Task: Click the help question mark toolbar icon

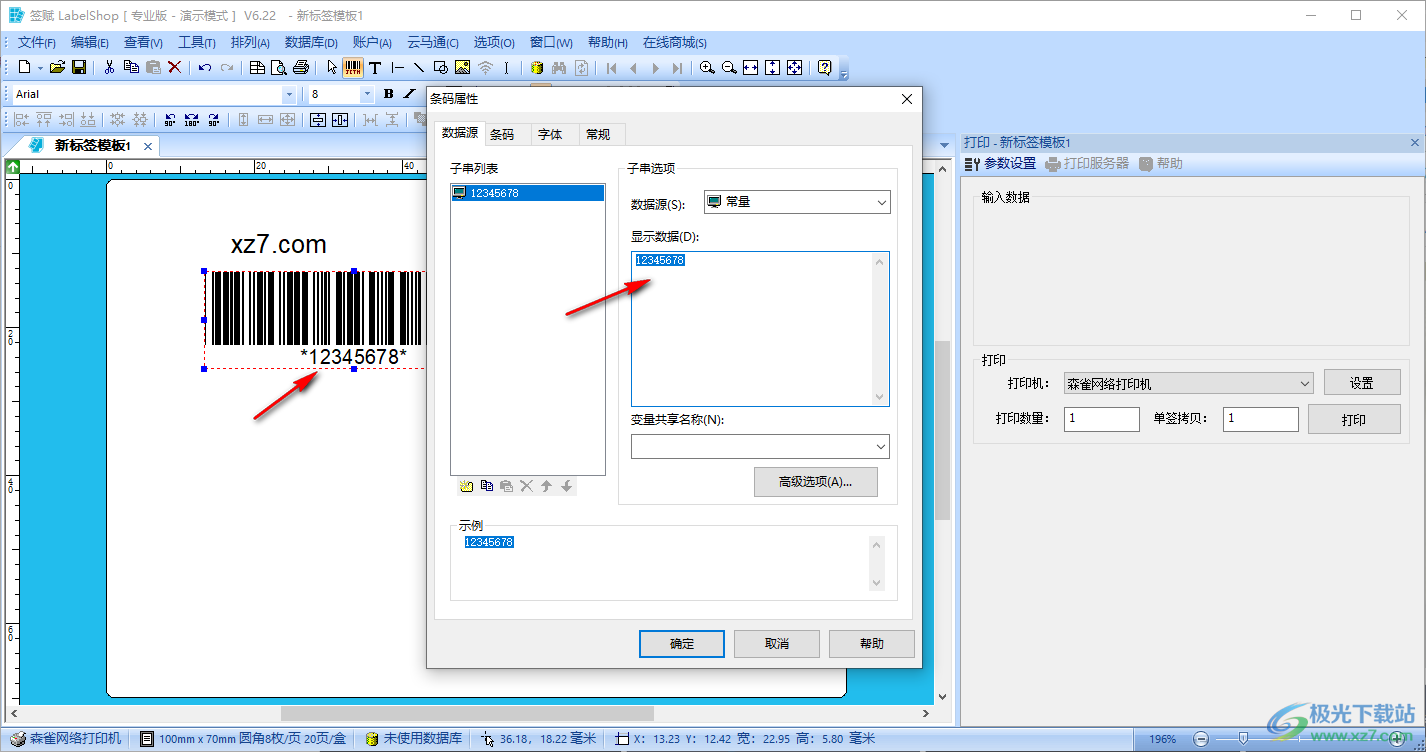Action: 824,67
